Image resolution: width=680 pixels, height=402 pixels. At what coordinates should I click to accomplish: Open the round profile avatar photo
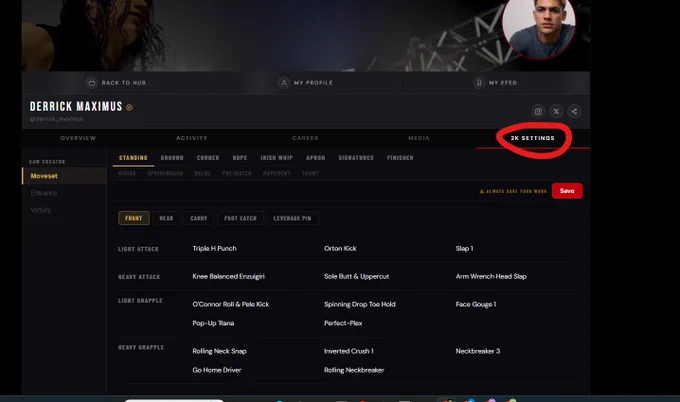(x=539, y=24)
